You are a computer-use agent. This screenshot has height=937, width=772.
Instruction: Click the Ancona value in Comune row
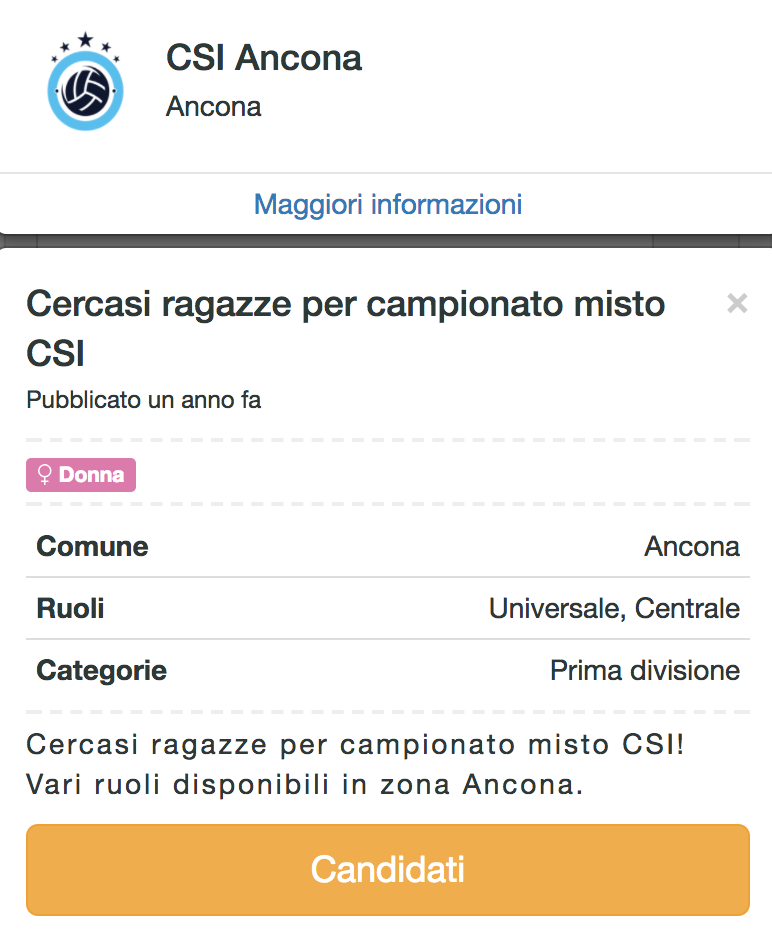(x=692, y=547)
